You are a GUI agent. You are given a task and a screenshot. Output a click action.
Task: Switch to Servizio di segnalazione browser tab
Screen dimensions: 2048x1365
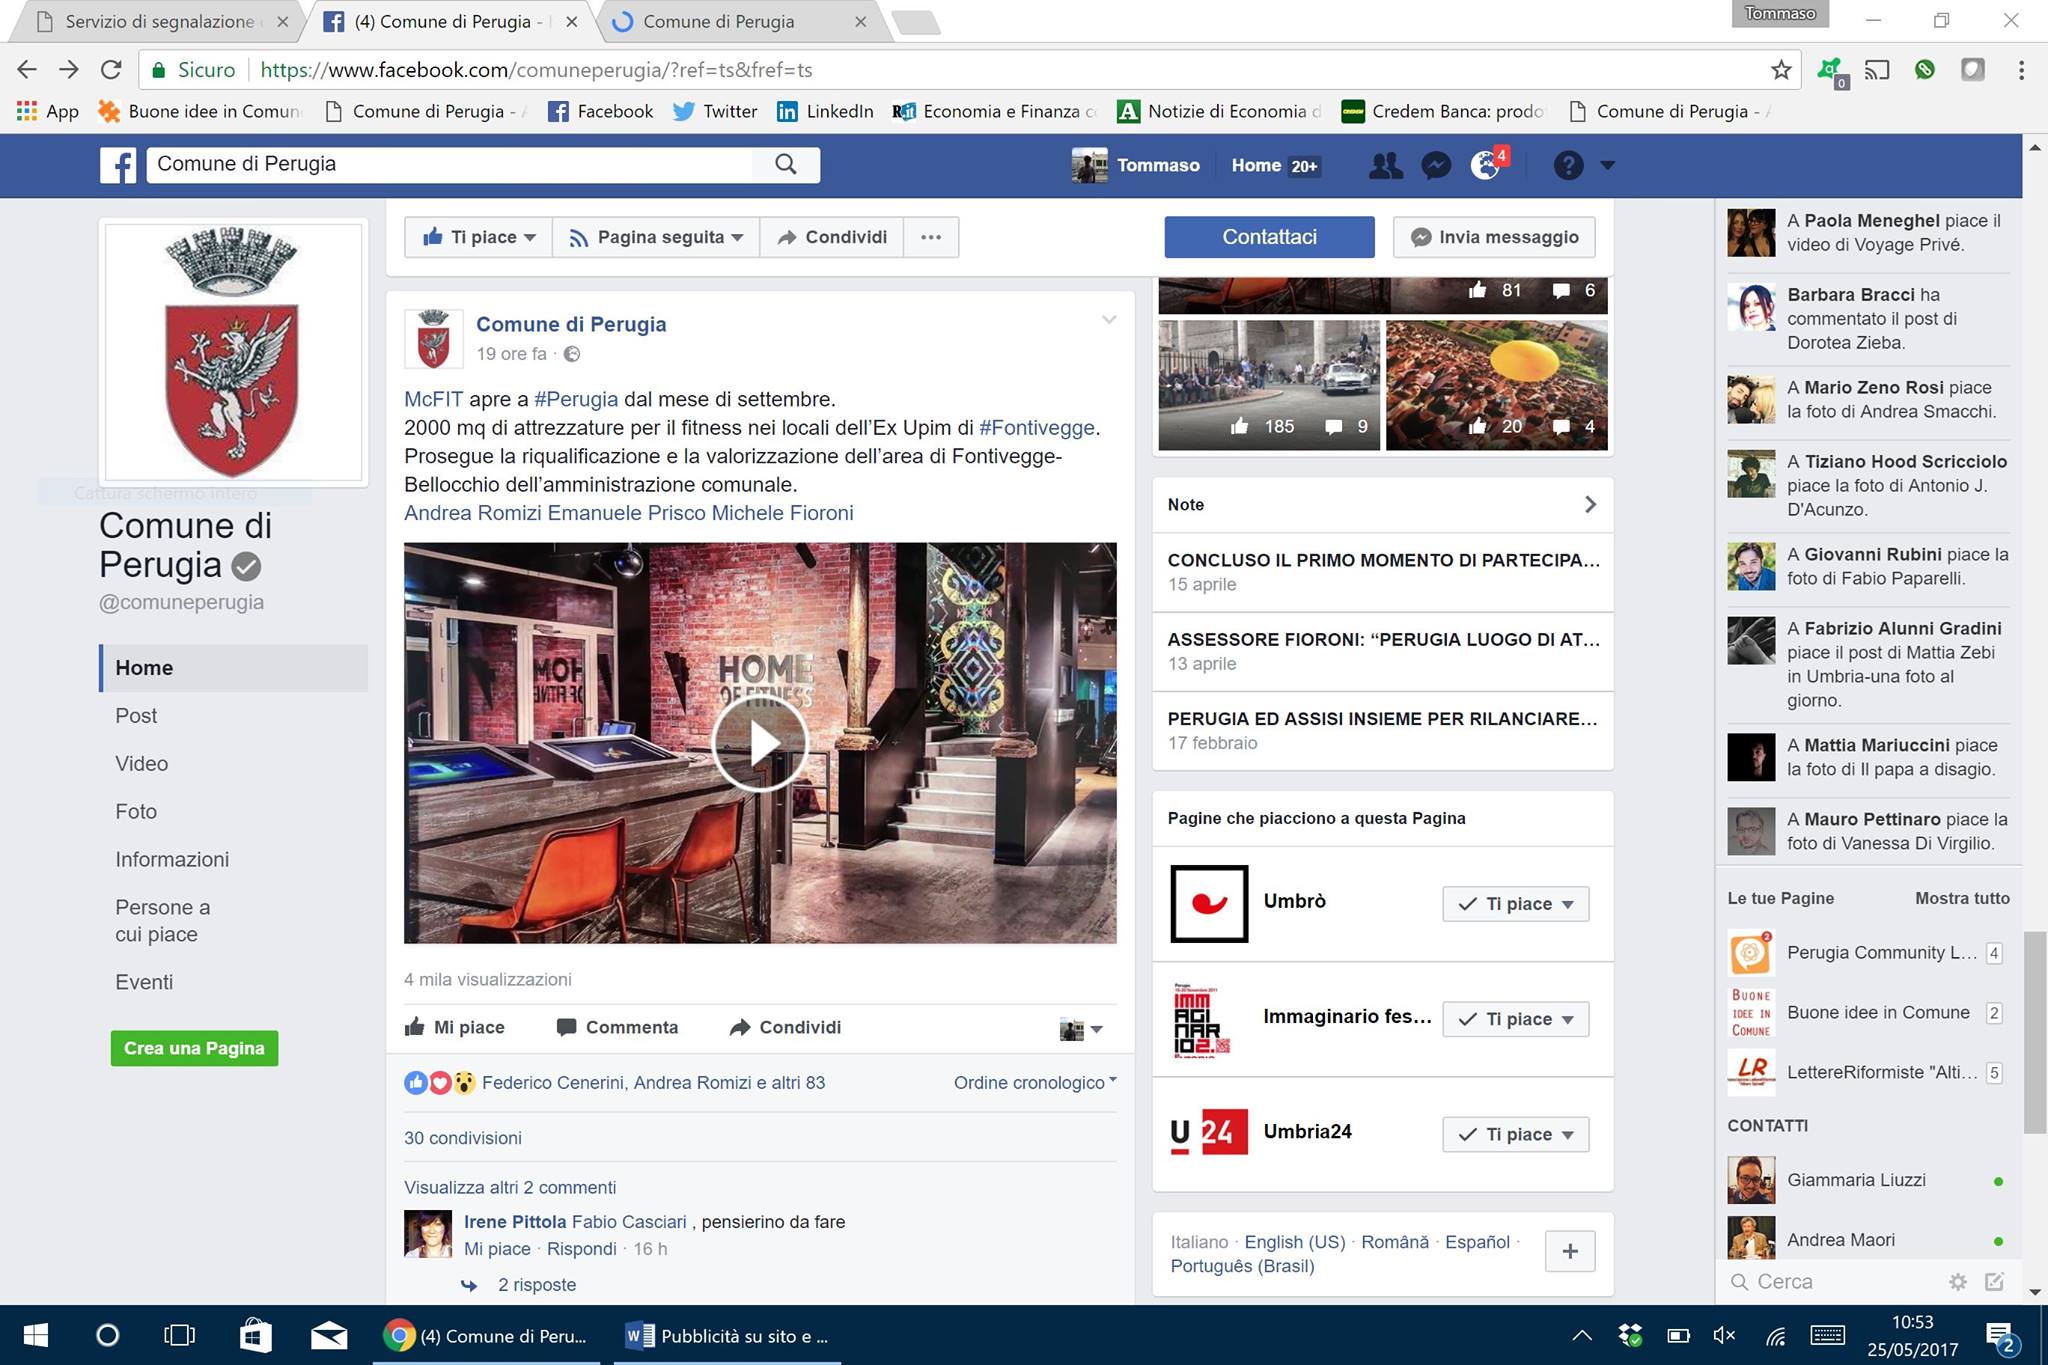[x=156, y=21]
